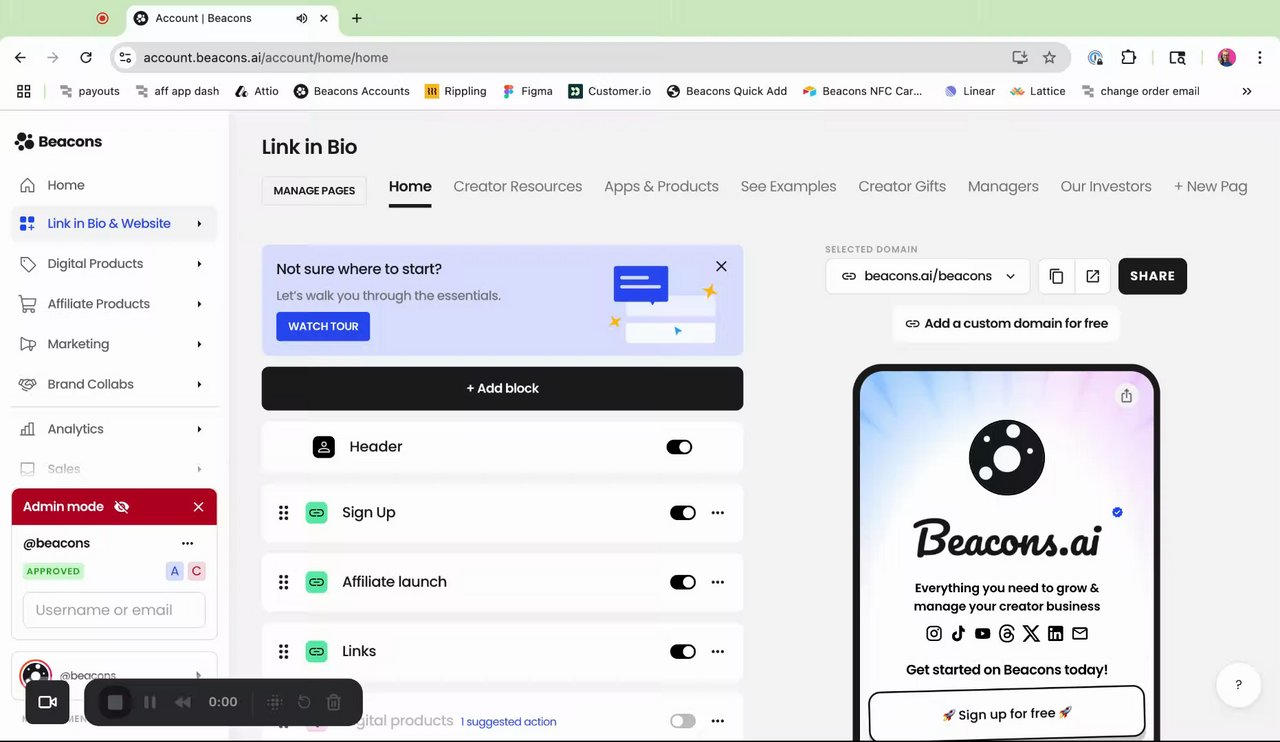
Task: Toggle the Affiliate launch block switch
Action: [683, 582]
